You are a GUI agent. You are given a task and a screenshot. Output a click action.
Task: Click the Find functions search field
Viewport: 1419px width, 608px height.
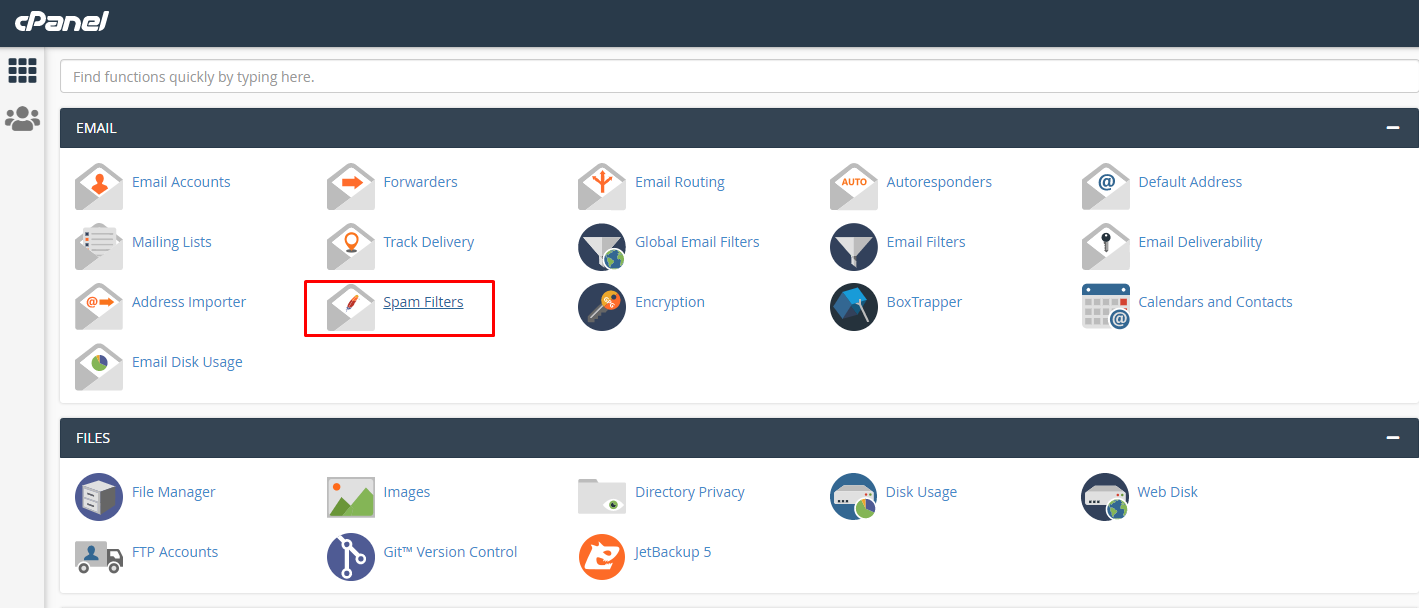pyautogui.click(x=738, y=76)
